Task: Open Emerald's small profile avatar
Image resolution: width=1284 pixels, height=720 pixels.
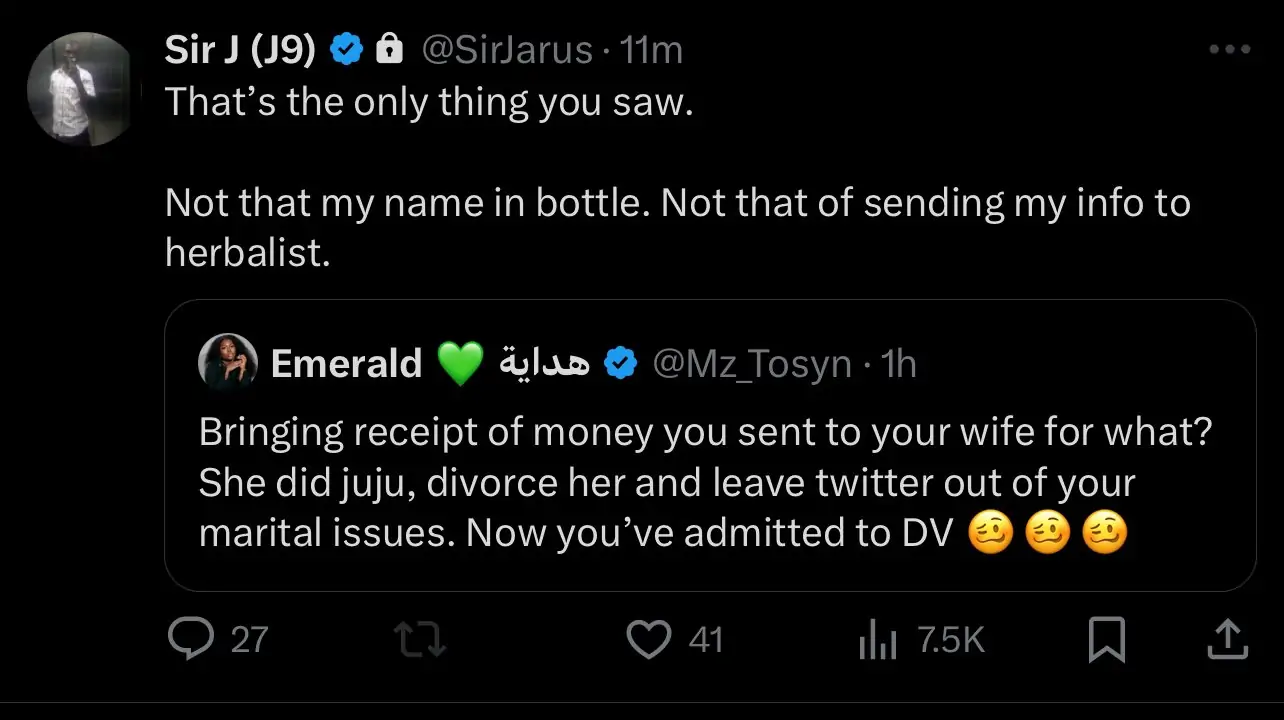Action: tap(229, 362)
